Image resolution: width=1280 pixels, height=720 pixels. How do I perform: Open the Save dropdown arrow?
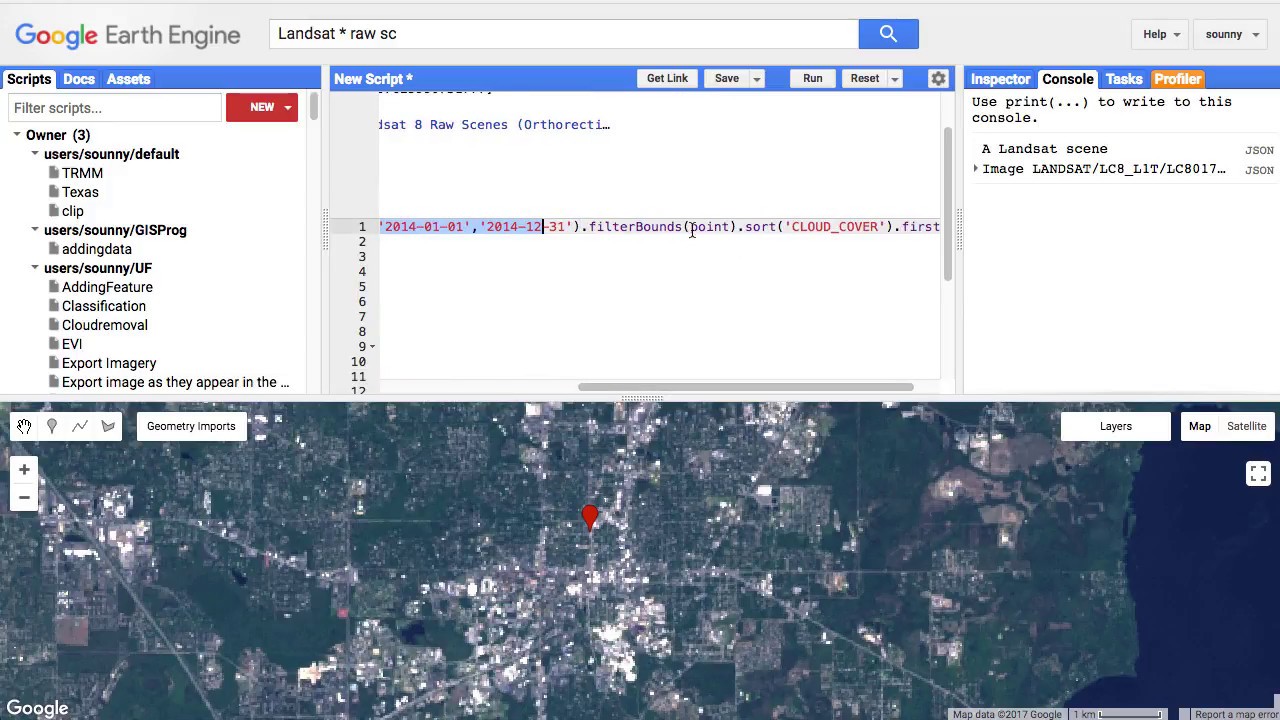(x=757, y=79)
